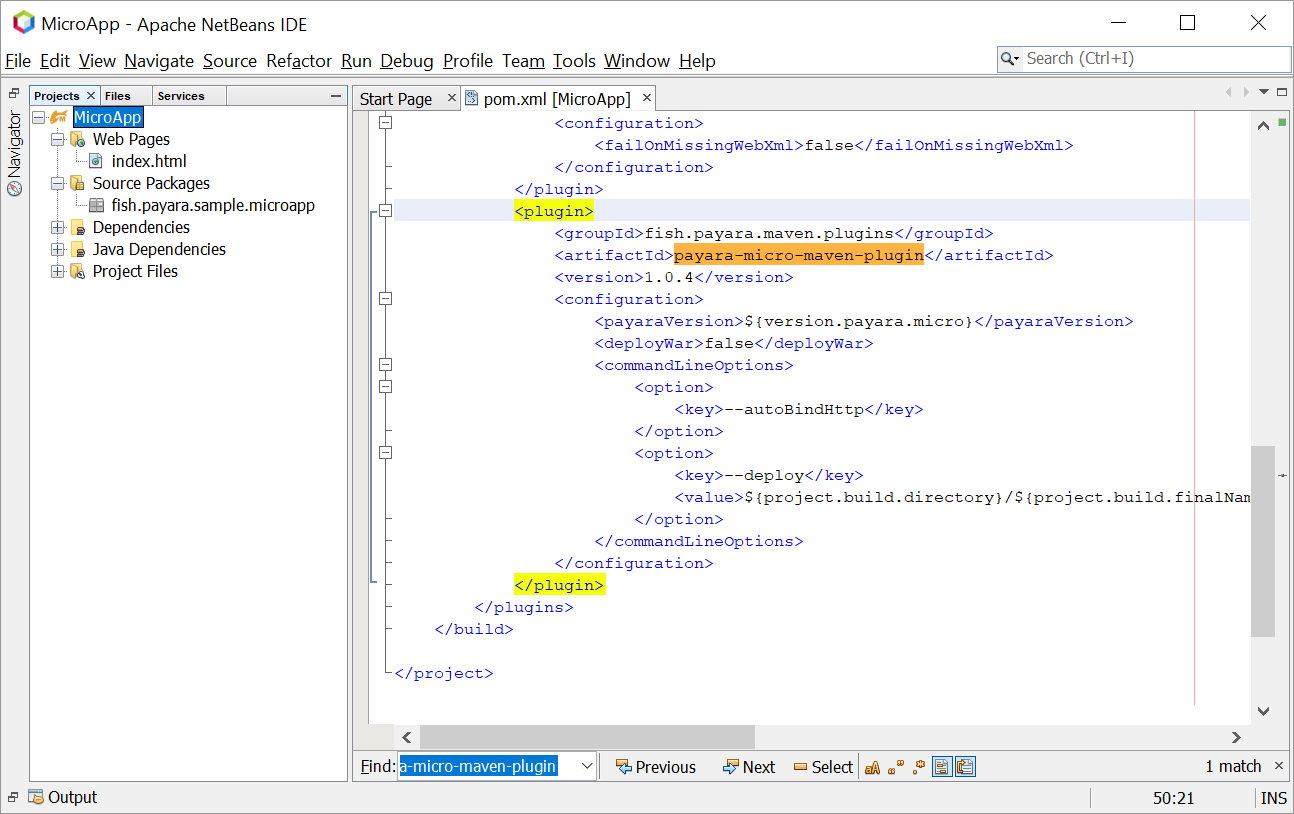Select the index.html tree item

click(149, 162)
